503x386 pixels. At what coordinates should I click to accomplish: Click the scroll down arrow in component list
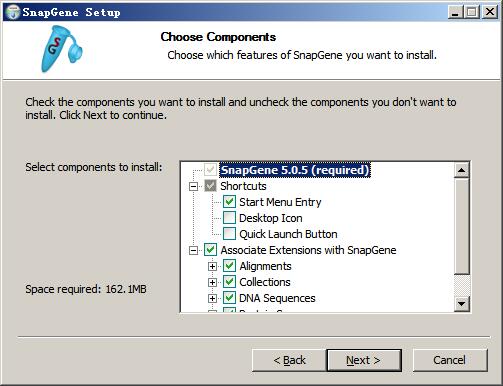pos(462,303)
